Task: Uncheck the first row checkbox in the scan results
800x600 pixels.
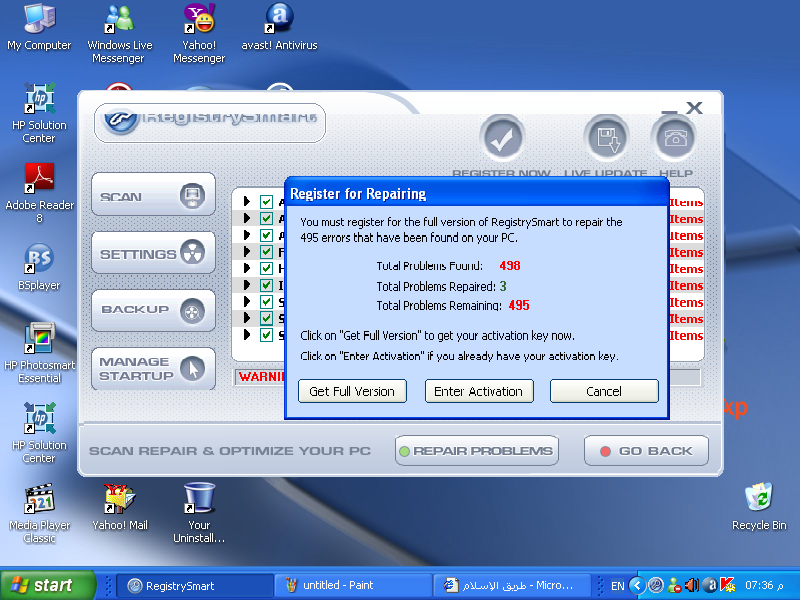Action: click(266, 202)
